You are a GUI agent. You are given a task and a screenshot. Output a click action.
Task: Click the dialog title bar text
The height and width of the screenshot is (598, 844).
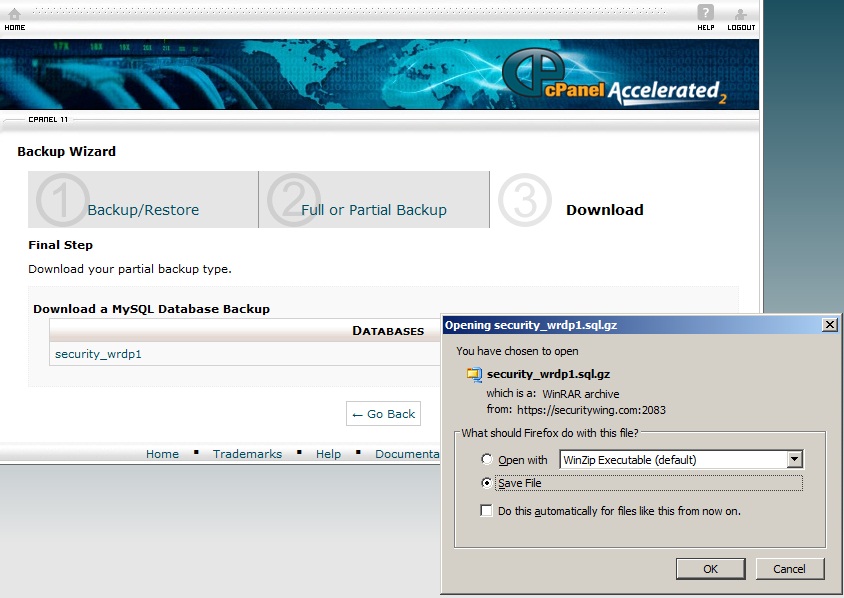(531, 325)
